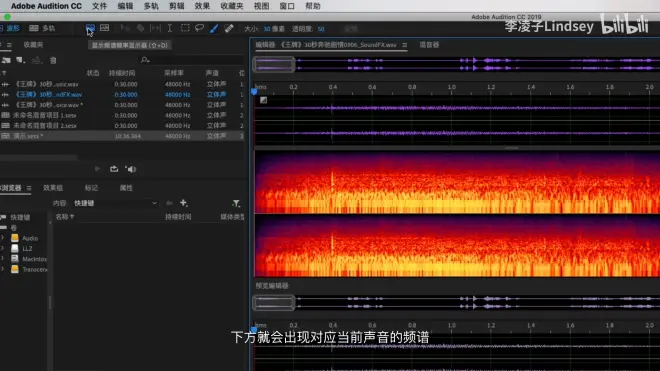Open the 多轨 menu
The height and width of the screenshot is (371, 660).
(x=151, y=6)
